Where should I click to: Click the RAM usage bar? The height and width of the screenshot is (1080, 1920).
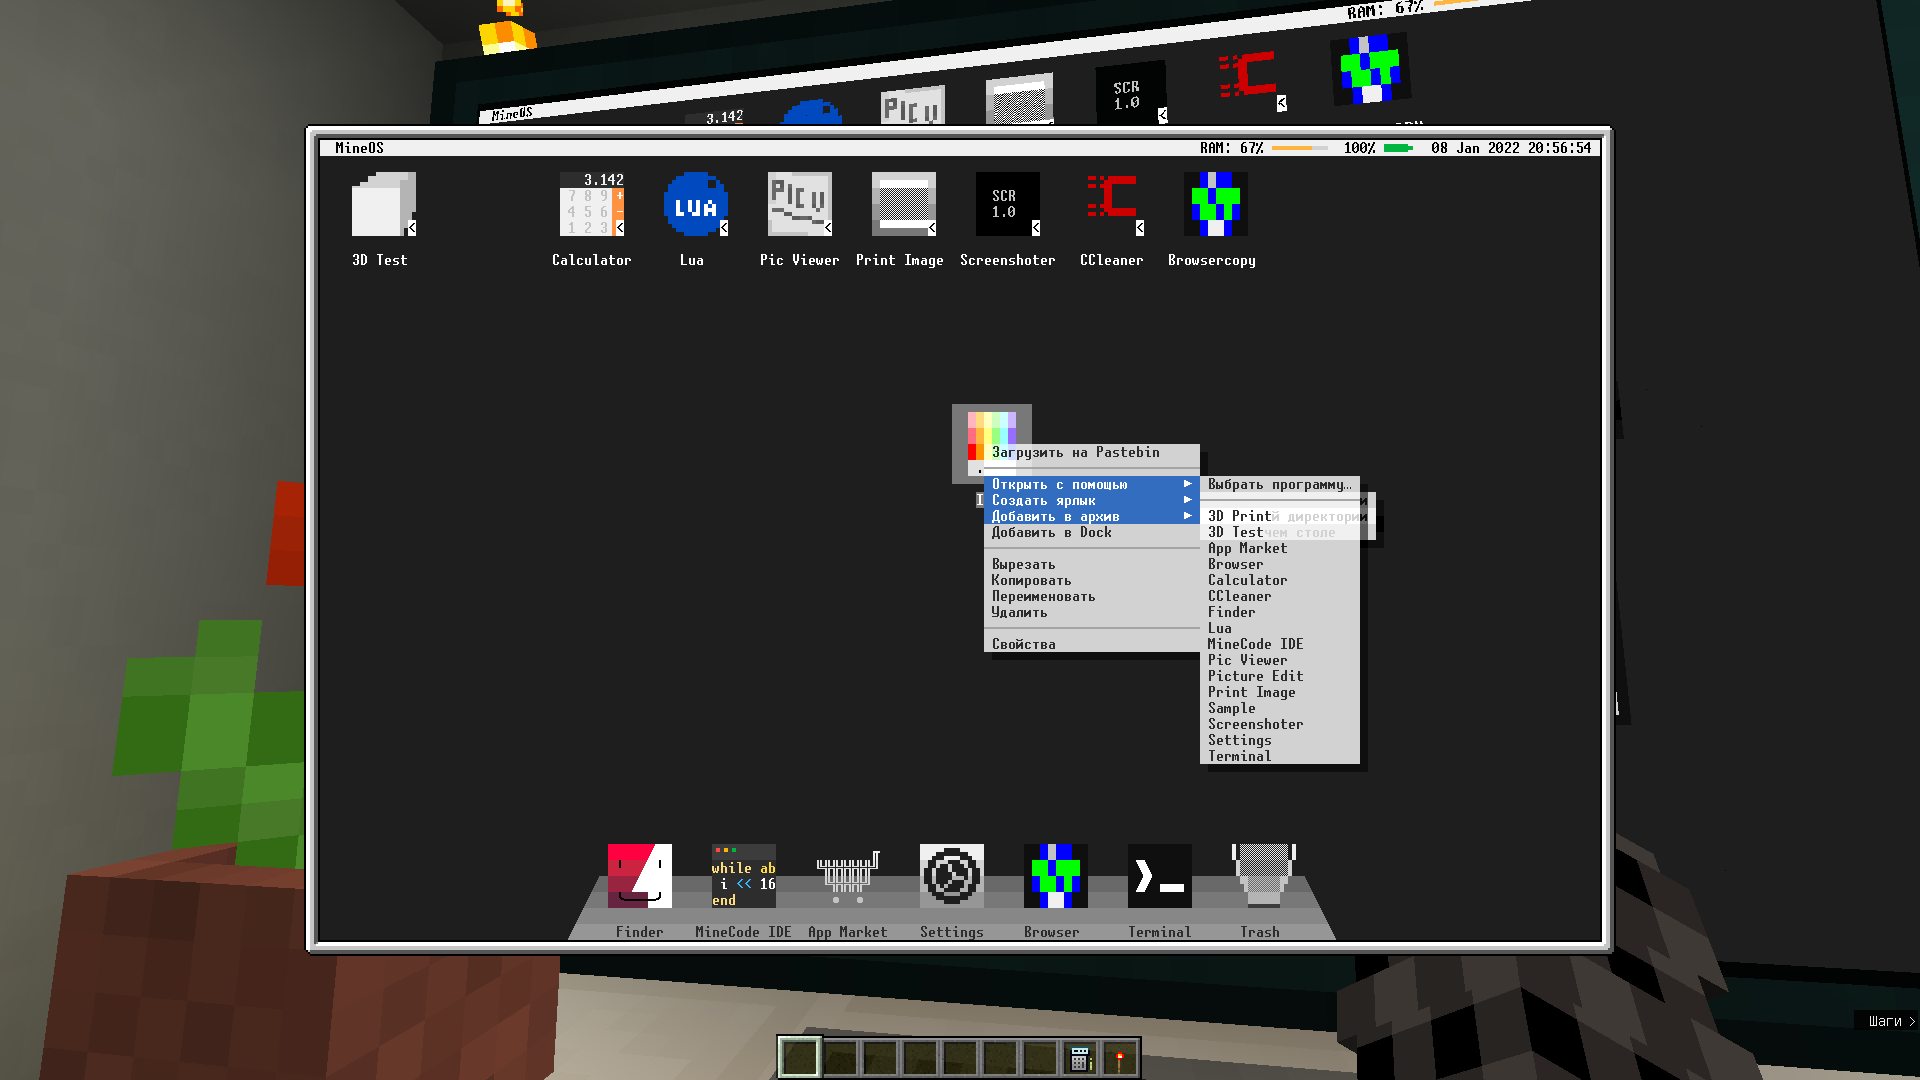pos(1299,148)
